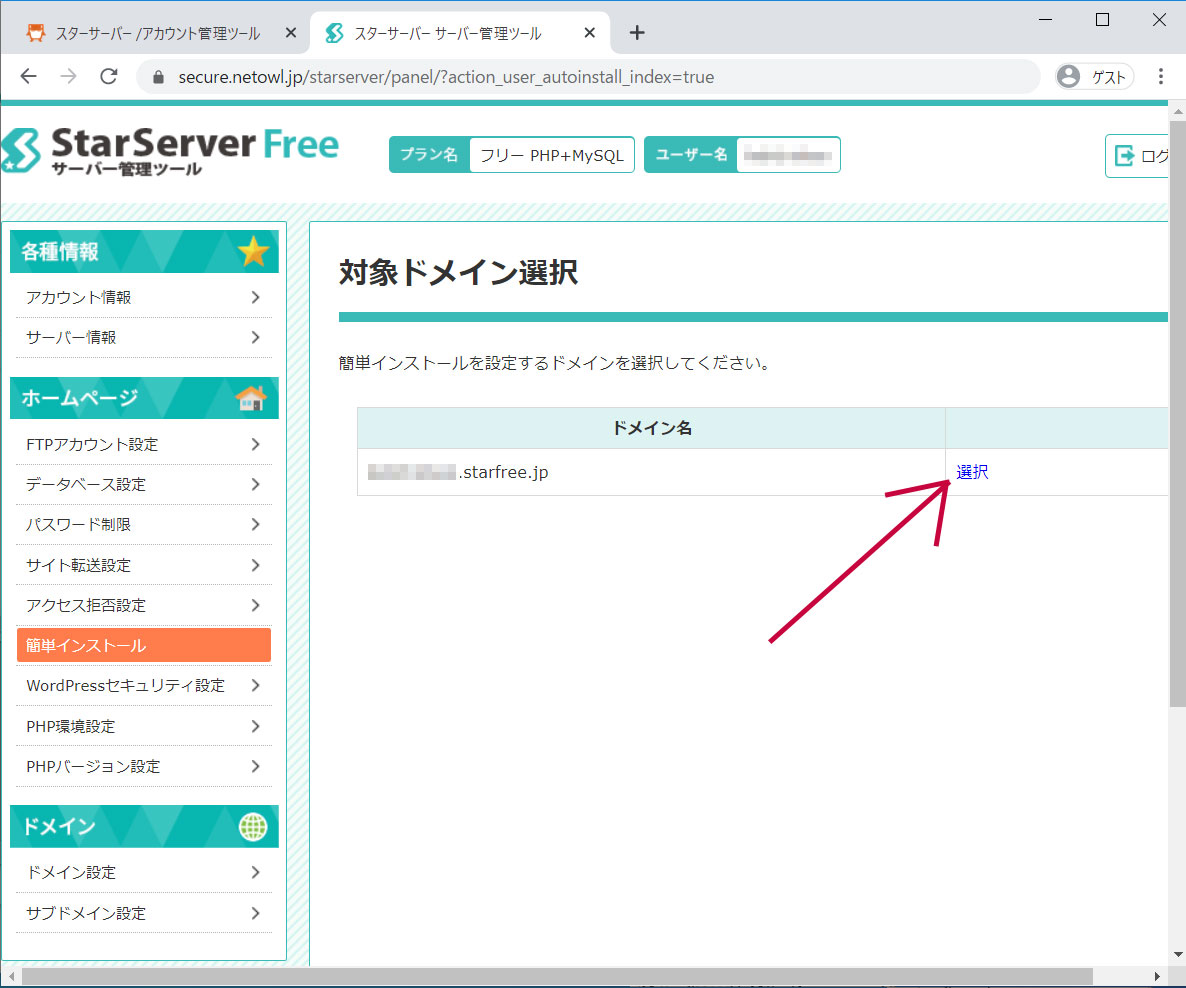Go to データベース設定
Viewport: 1186px width, 988px height.
[x=144, y=484]
